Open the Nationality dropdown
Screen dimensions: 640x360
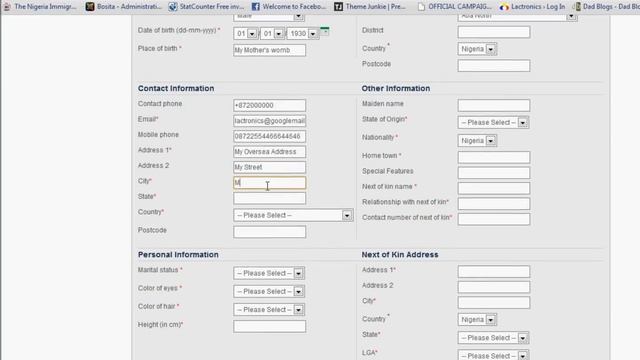tap(477, 141)
